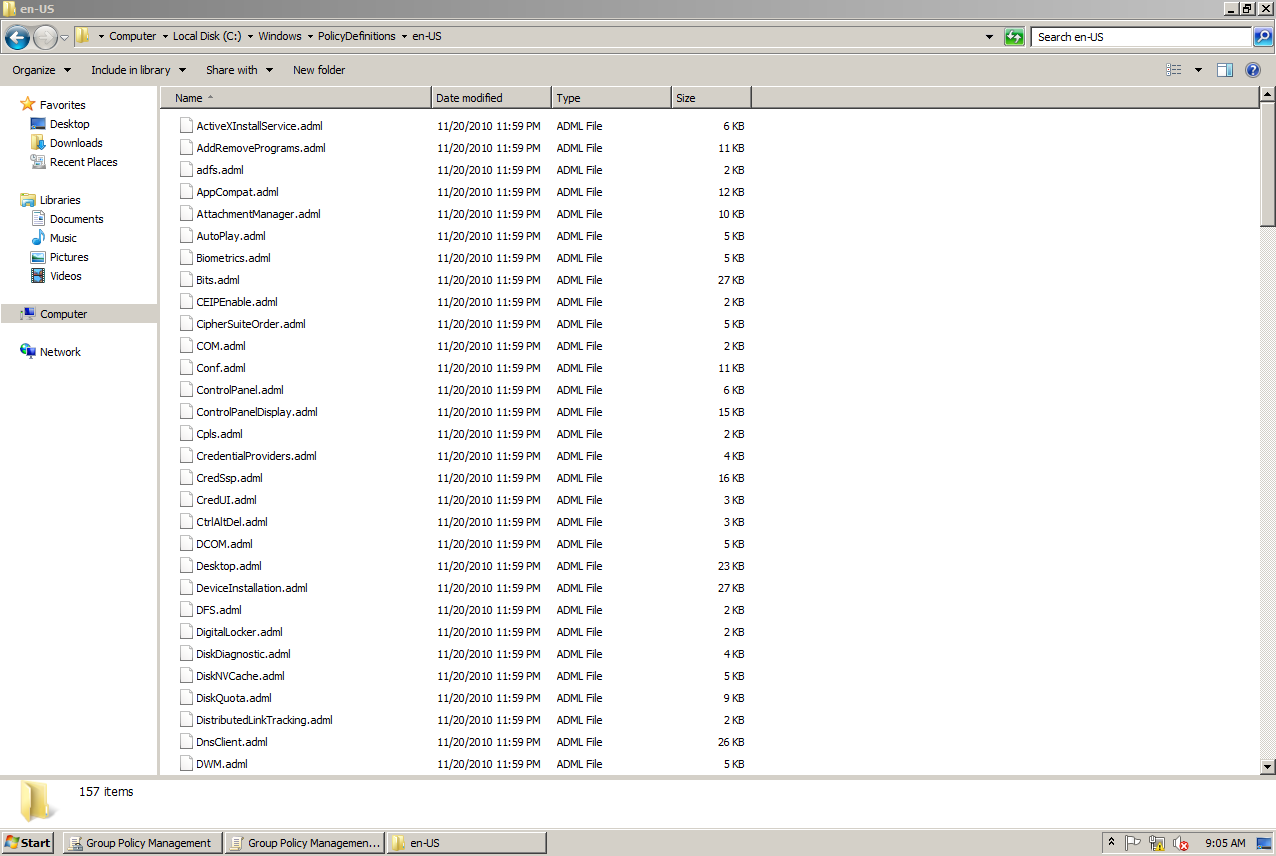
Task: Open the Pictures library
Action: point(69,257)
